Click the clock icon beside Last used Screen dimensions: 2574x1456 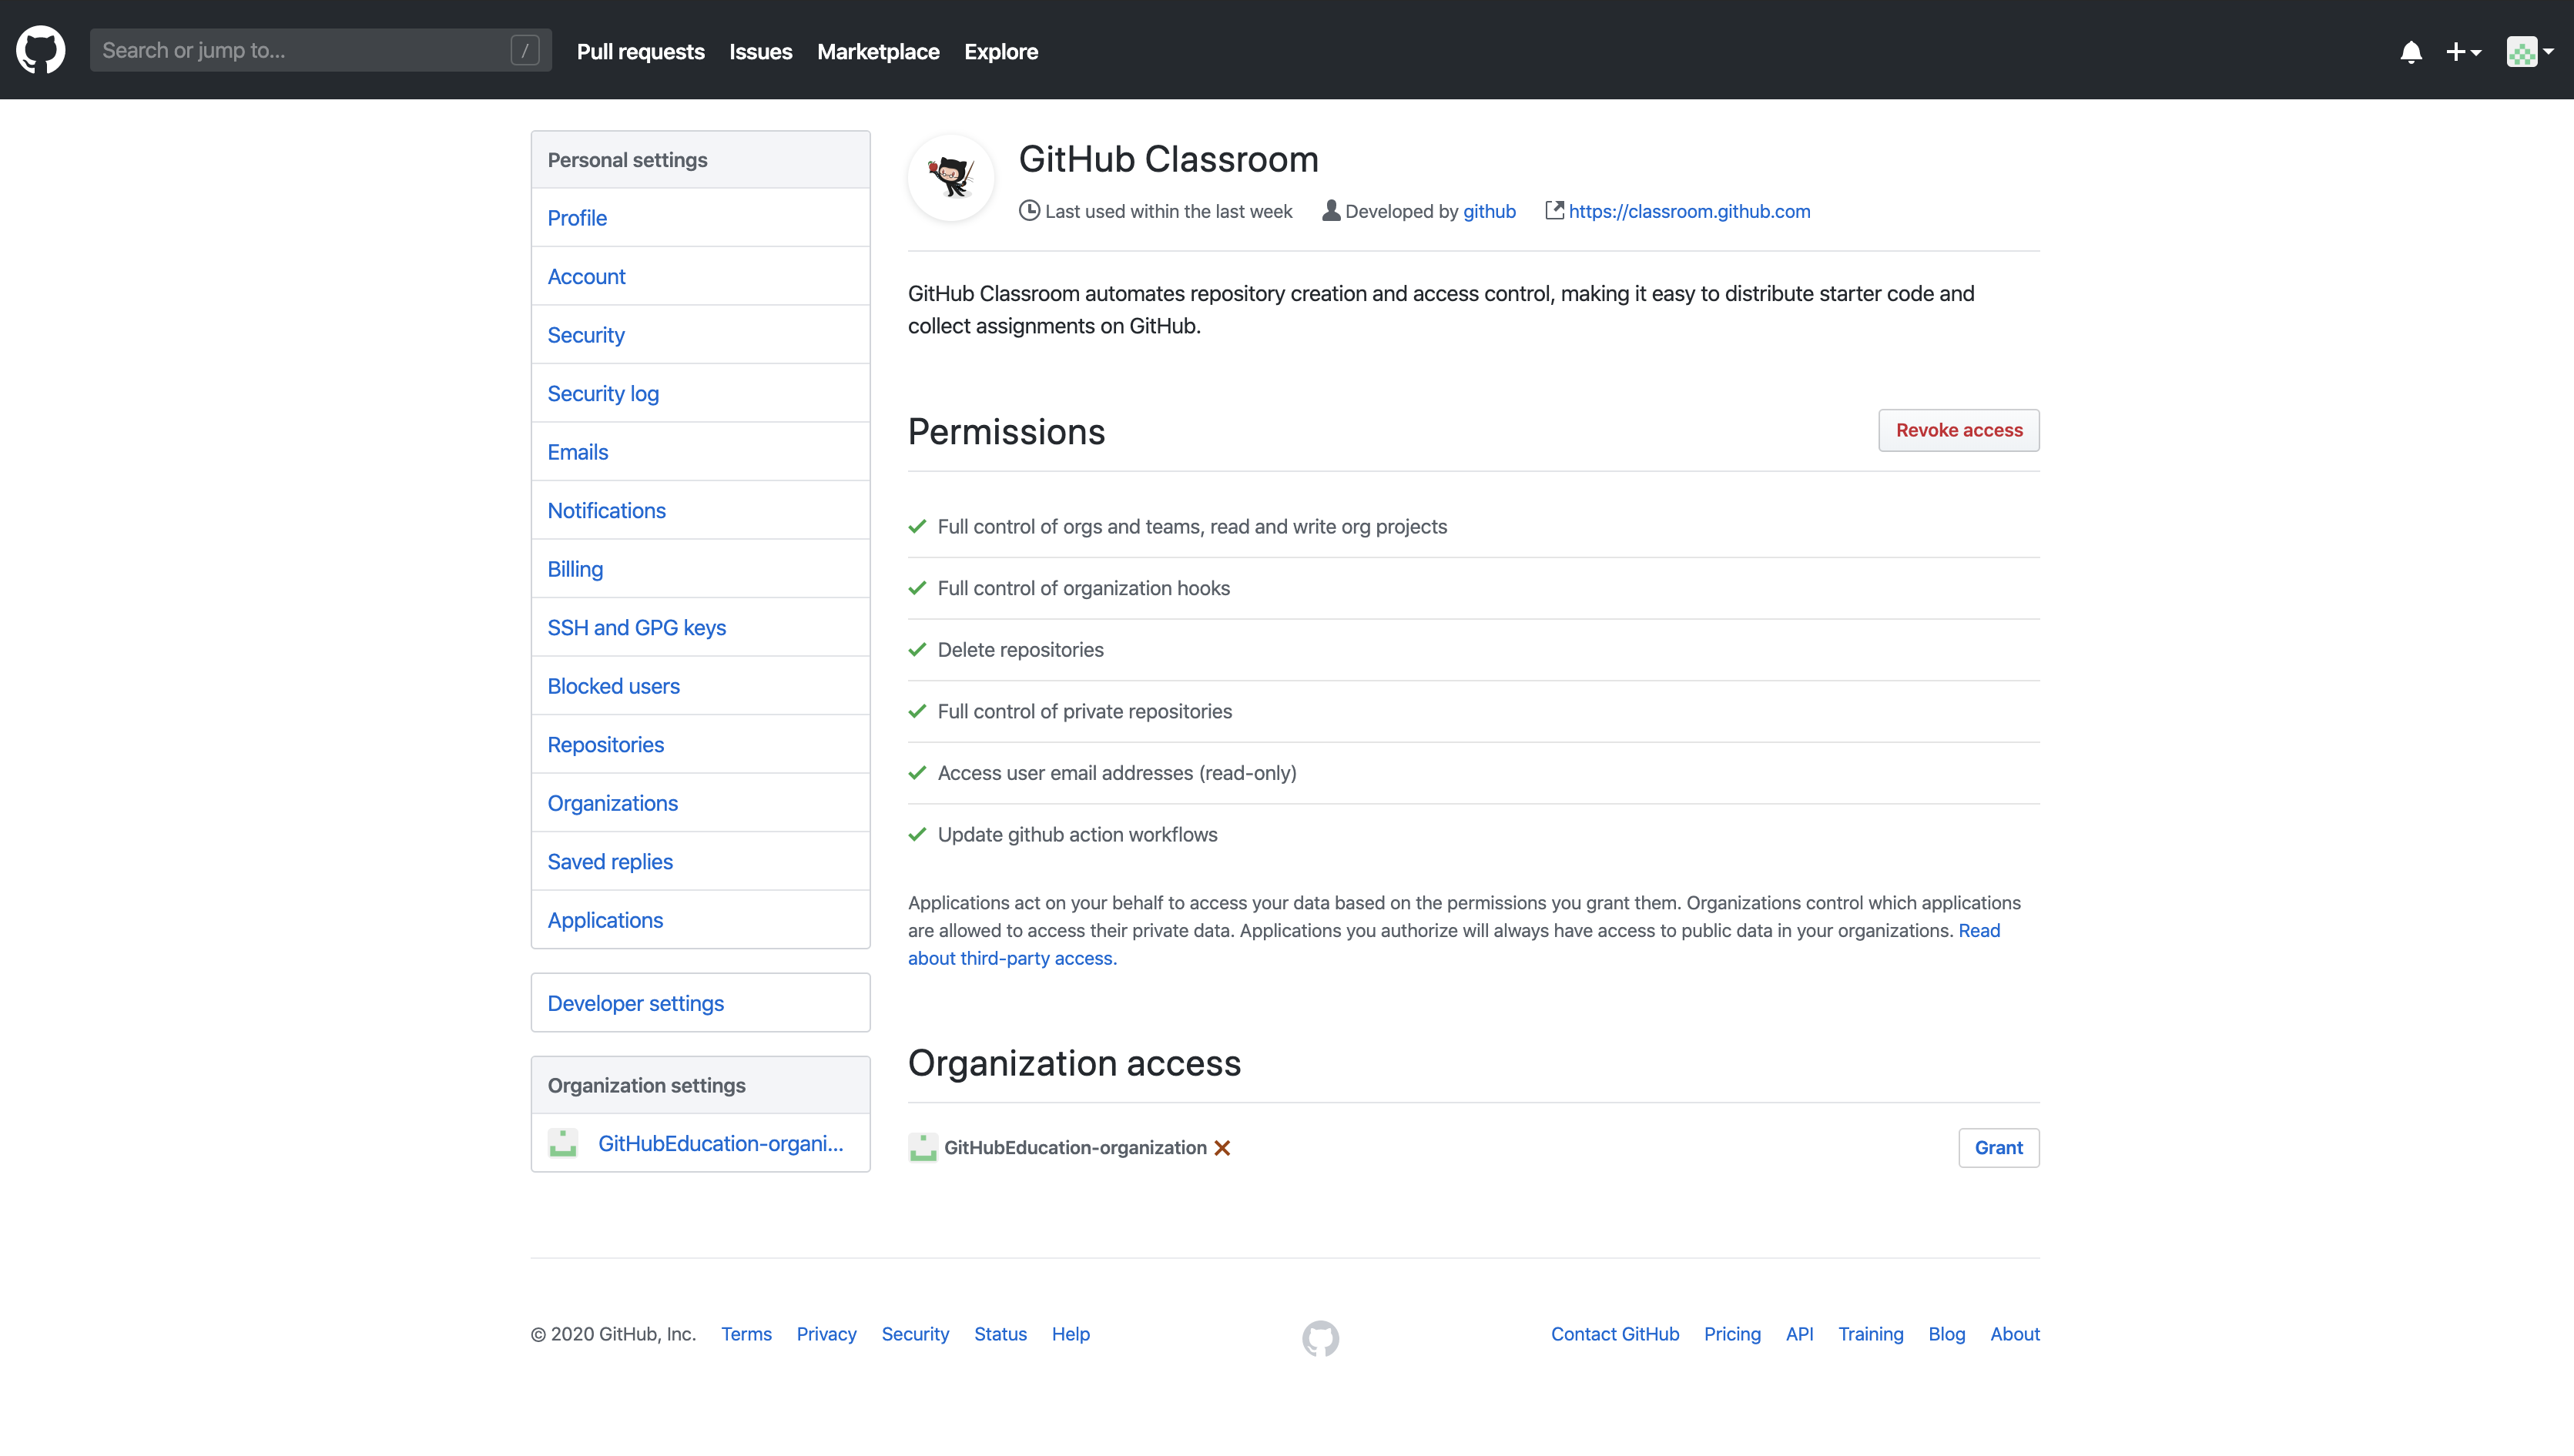(x=1029, y=210)
